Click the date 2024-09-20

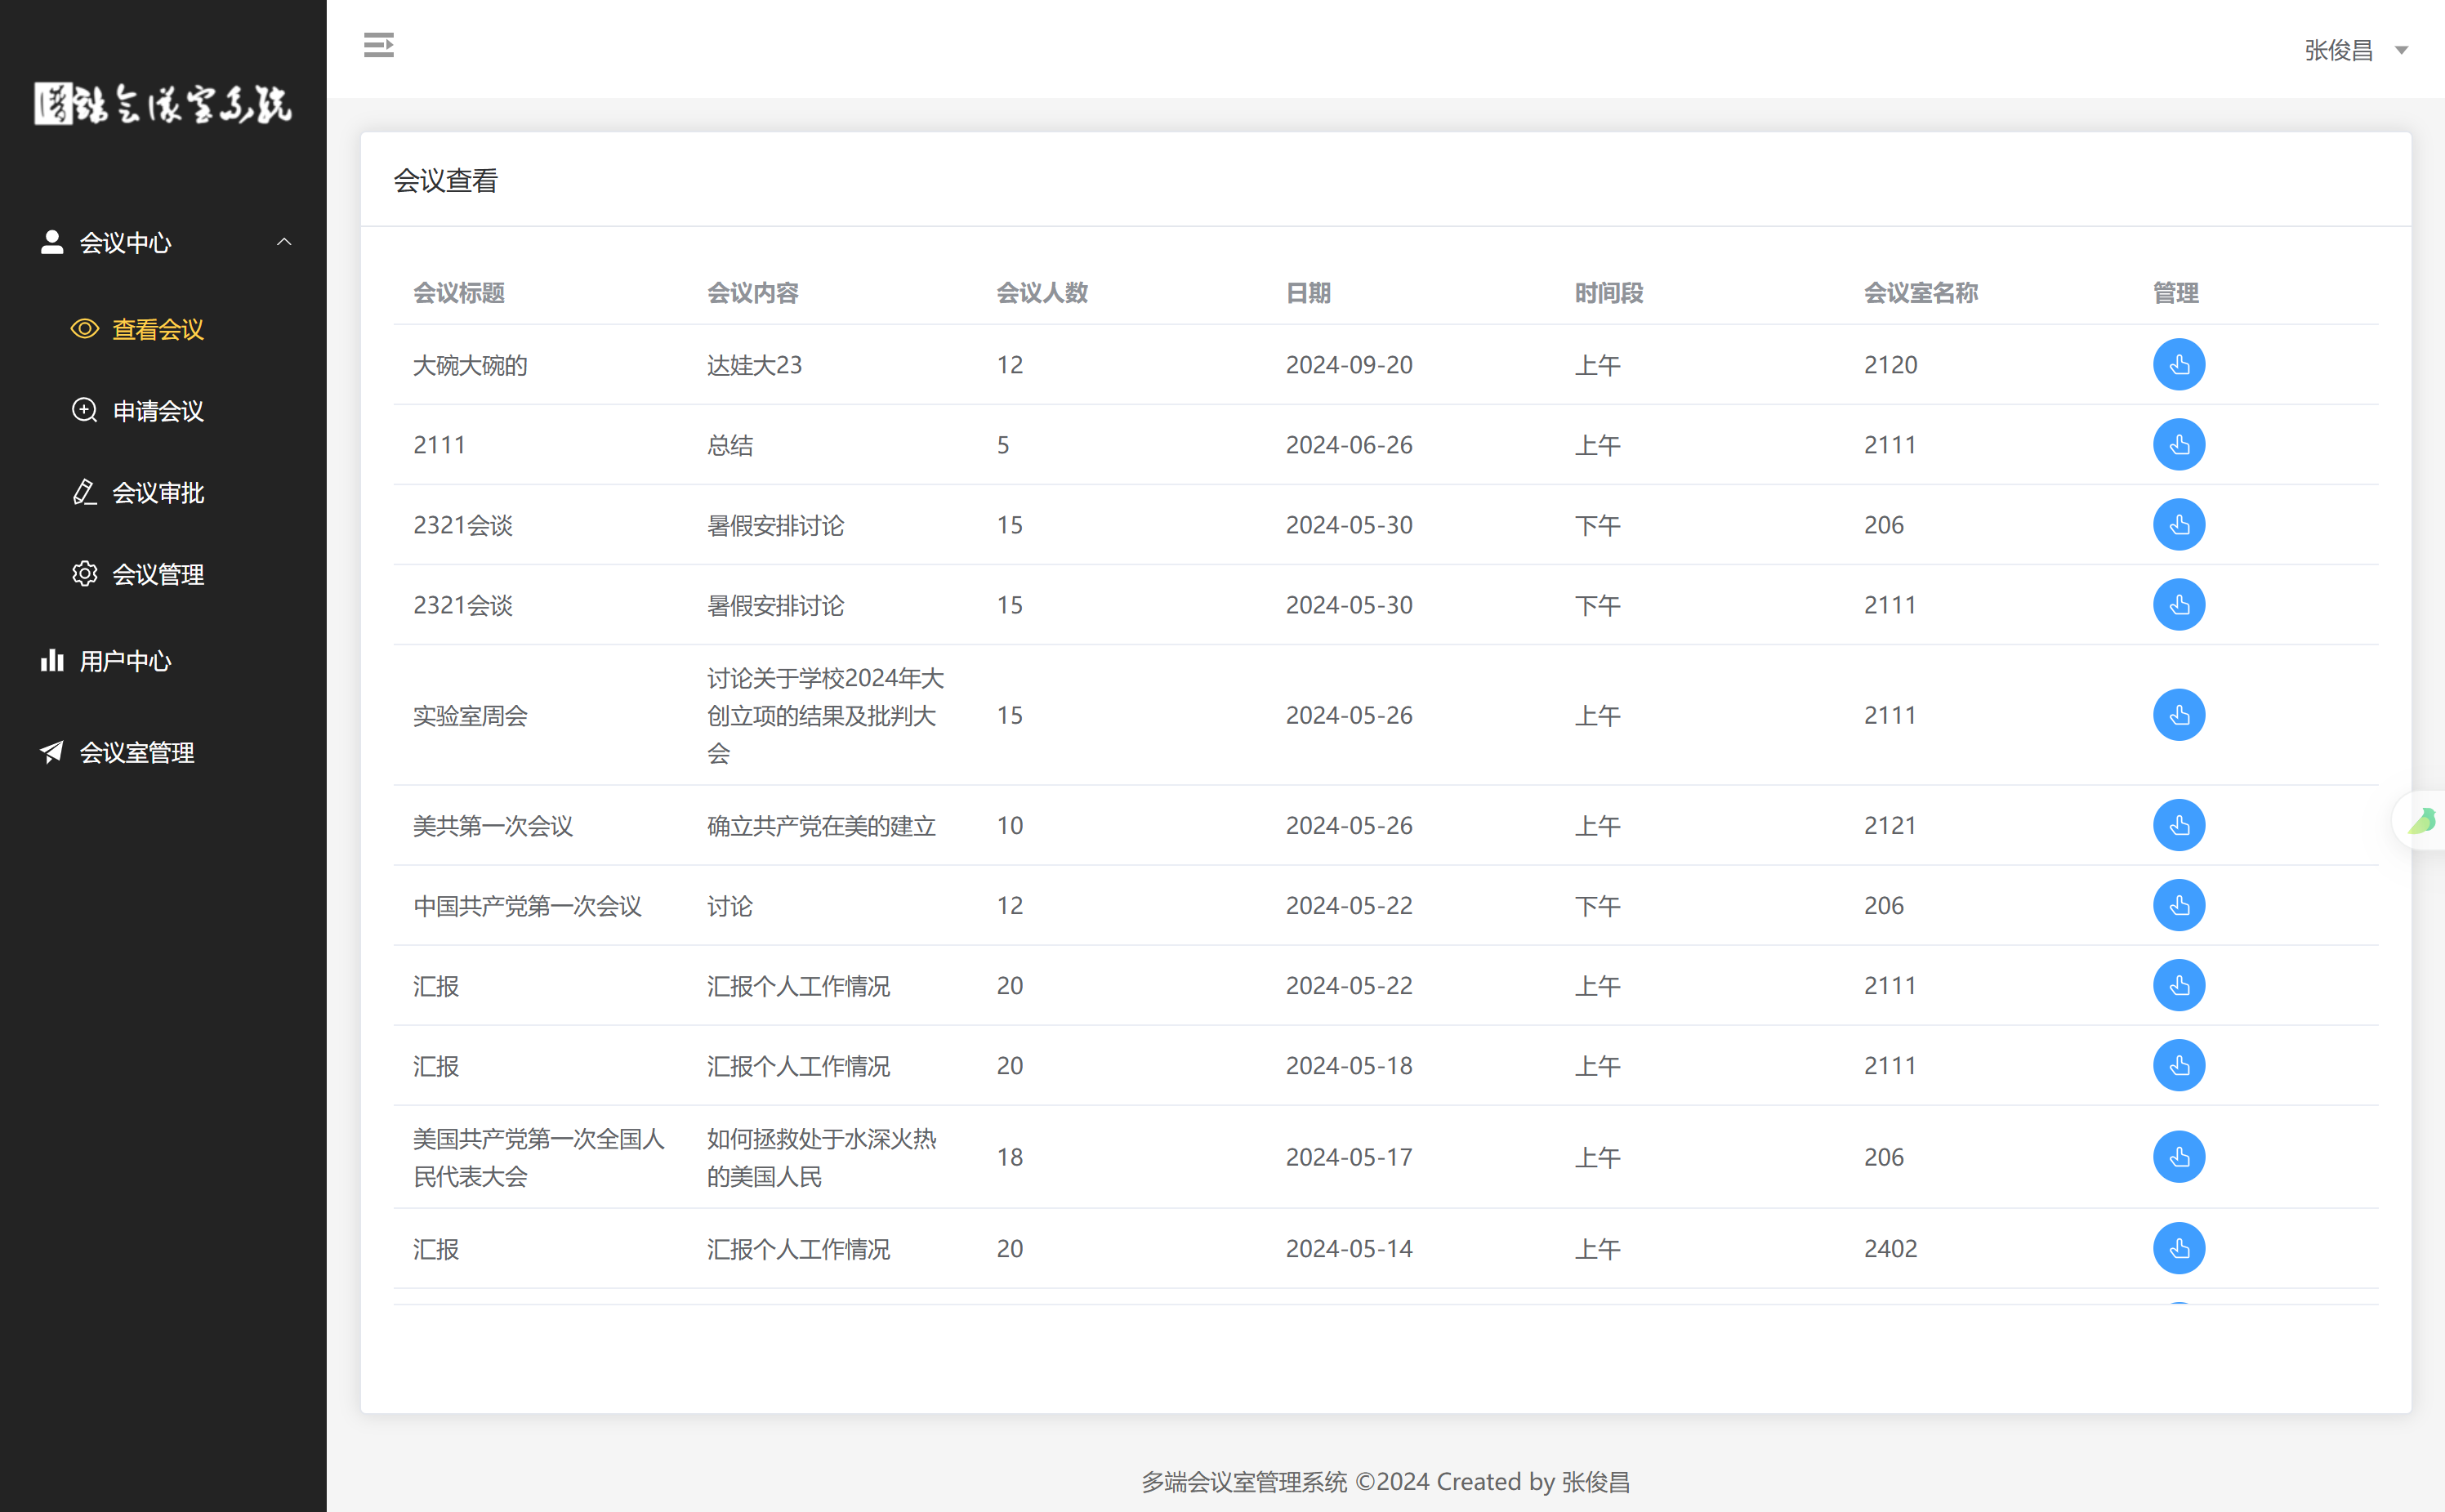1349,365
